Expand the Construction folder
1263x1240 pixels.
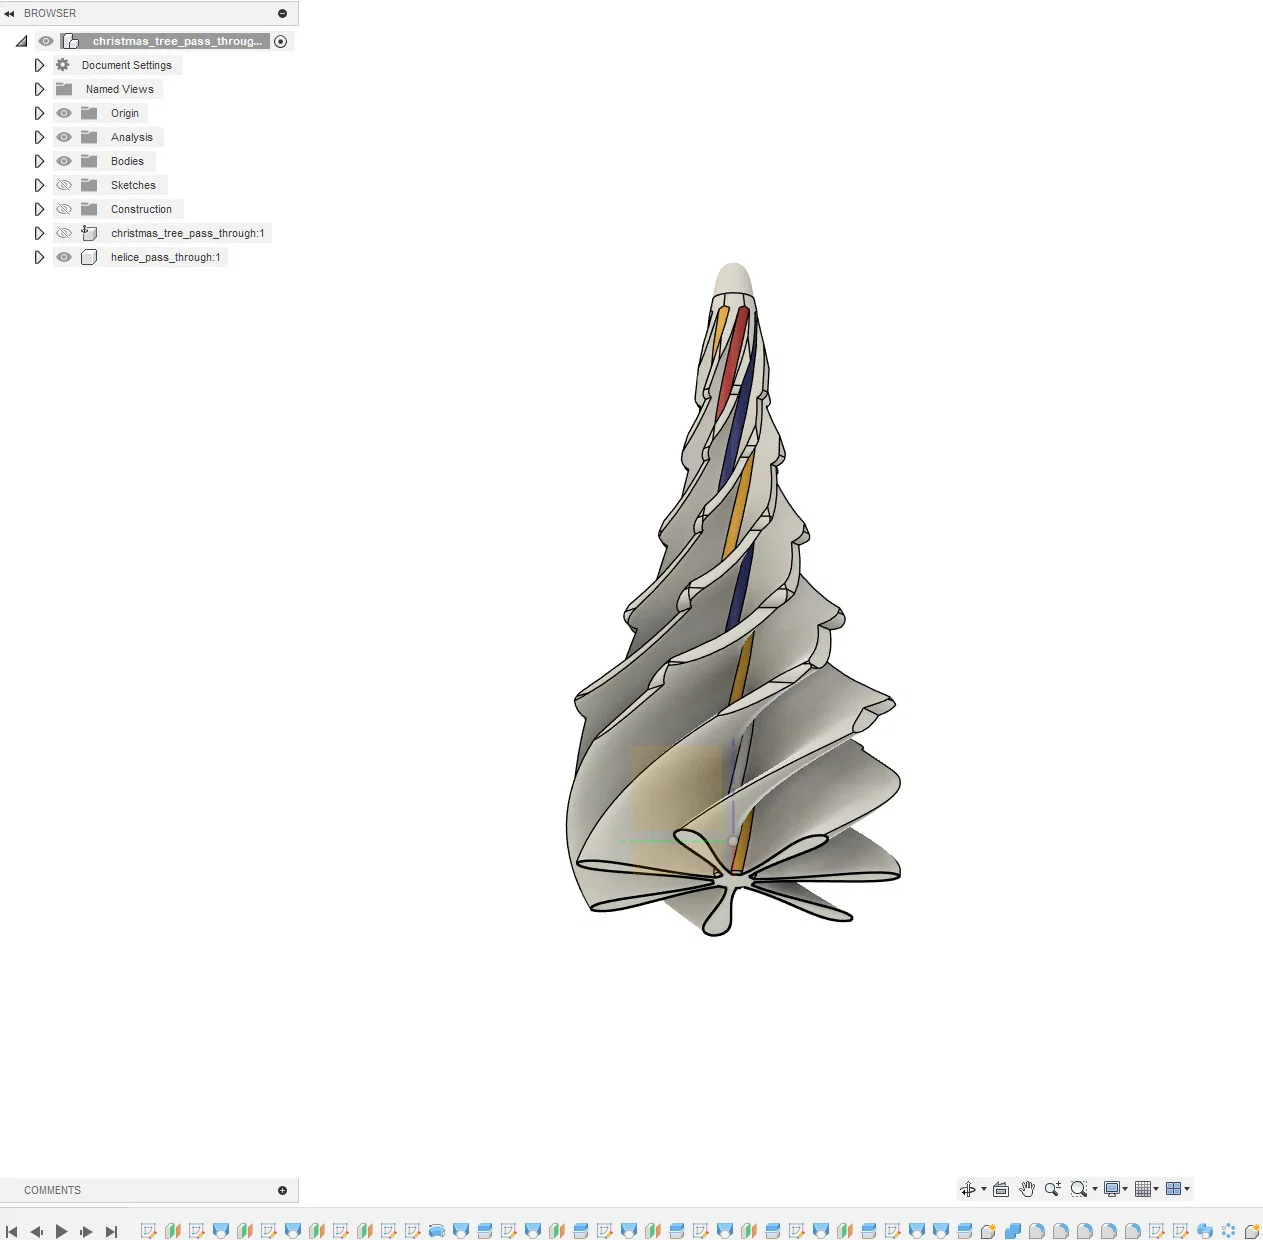tap(39, 209)
